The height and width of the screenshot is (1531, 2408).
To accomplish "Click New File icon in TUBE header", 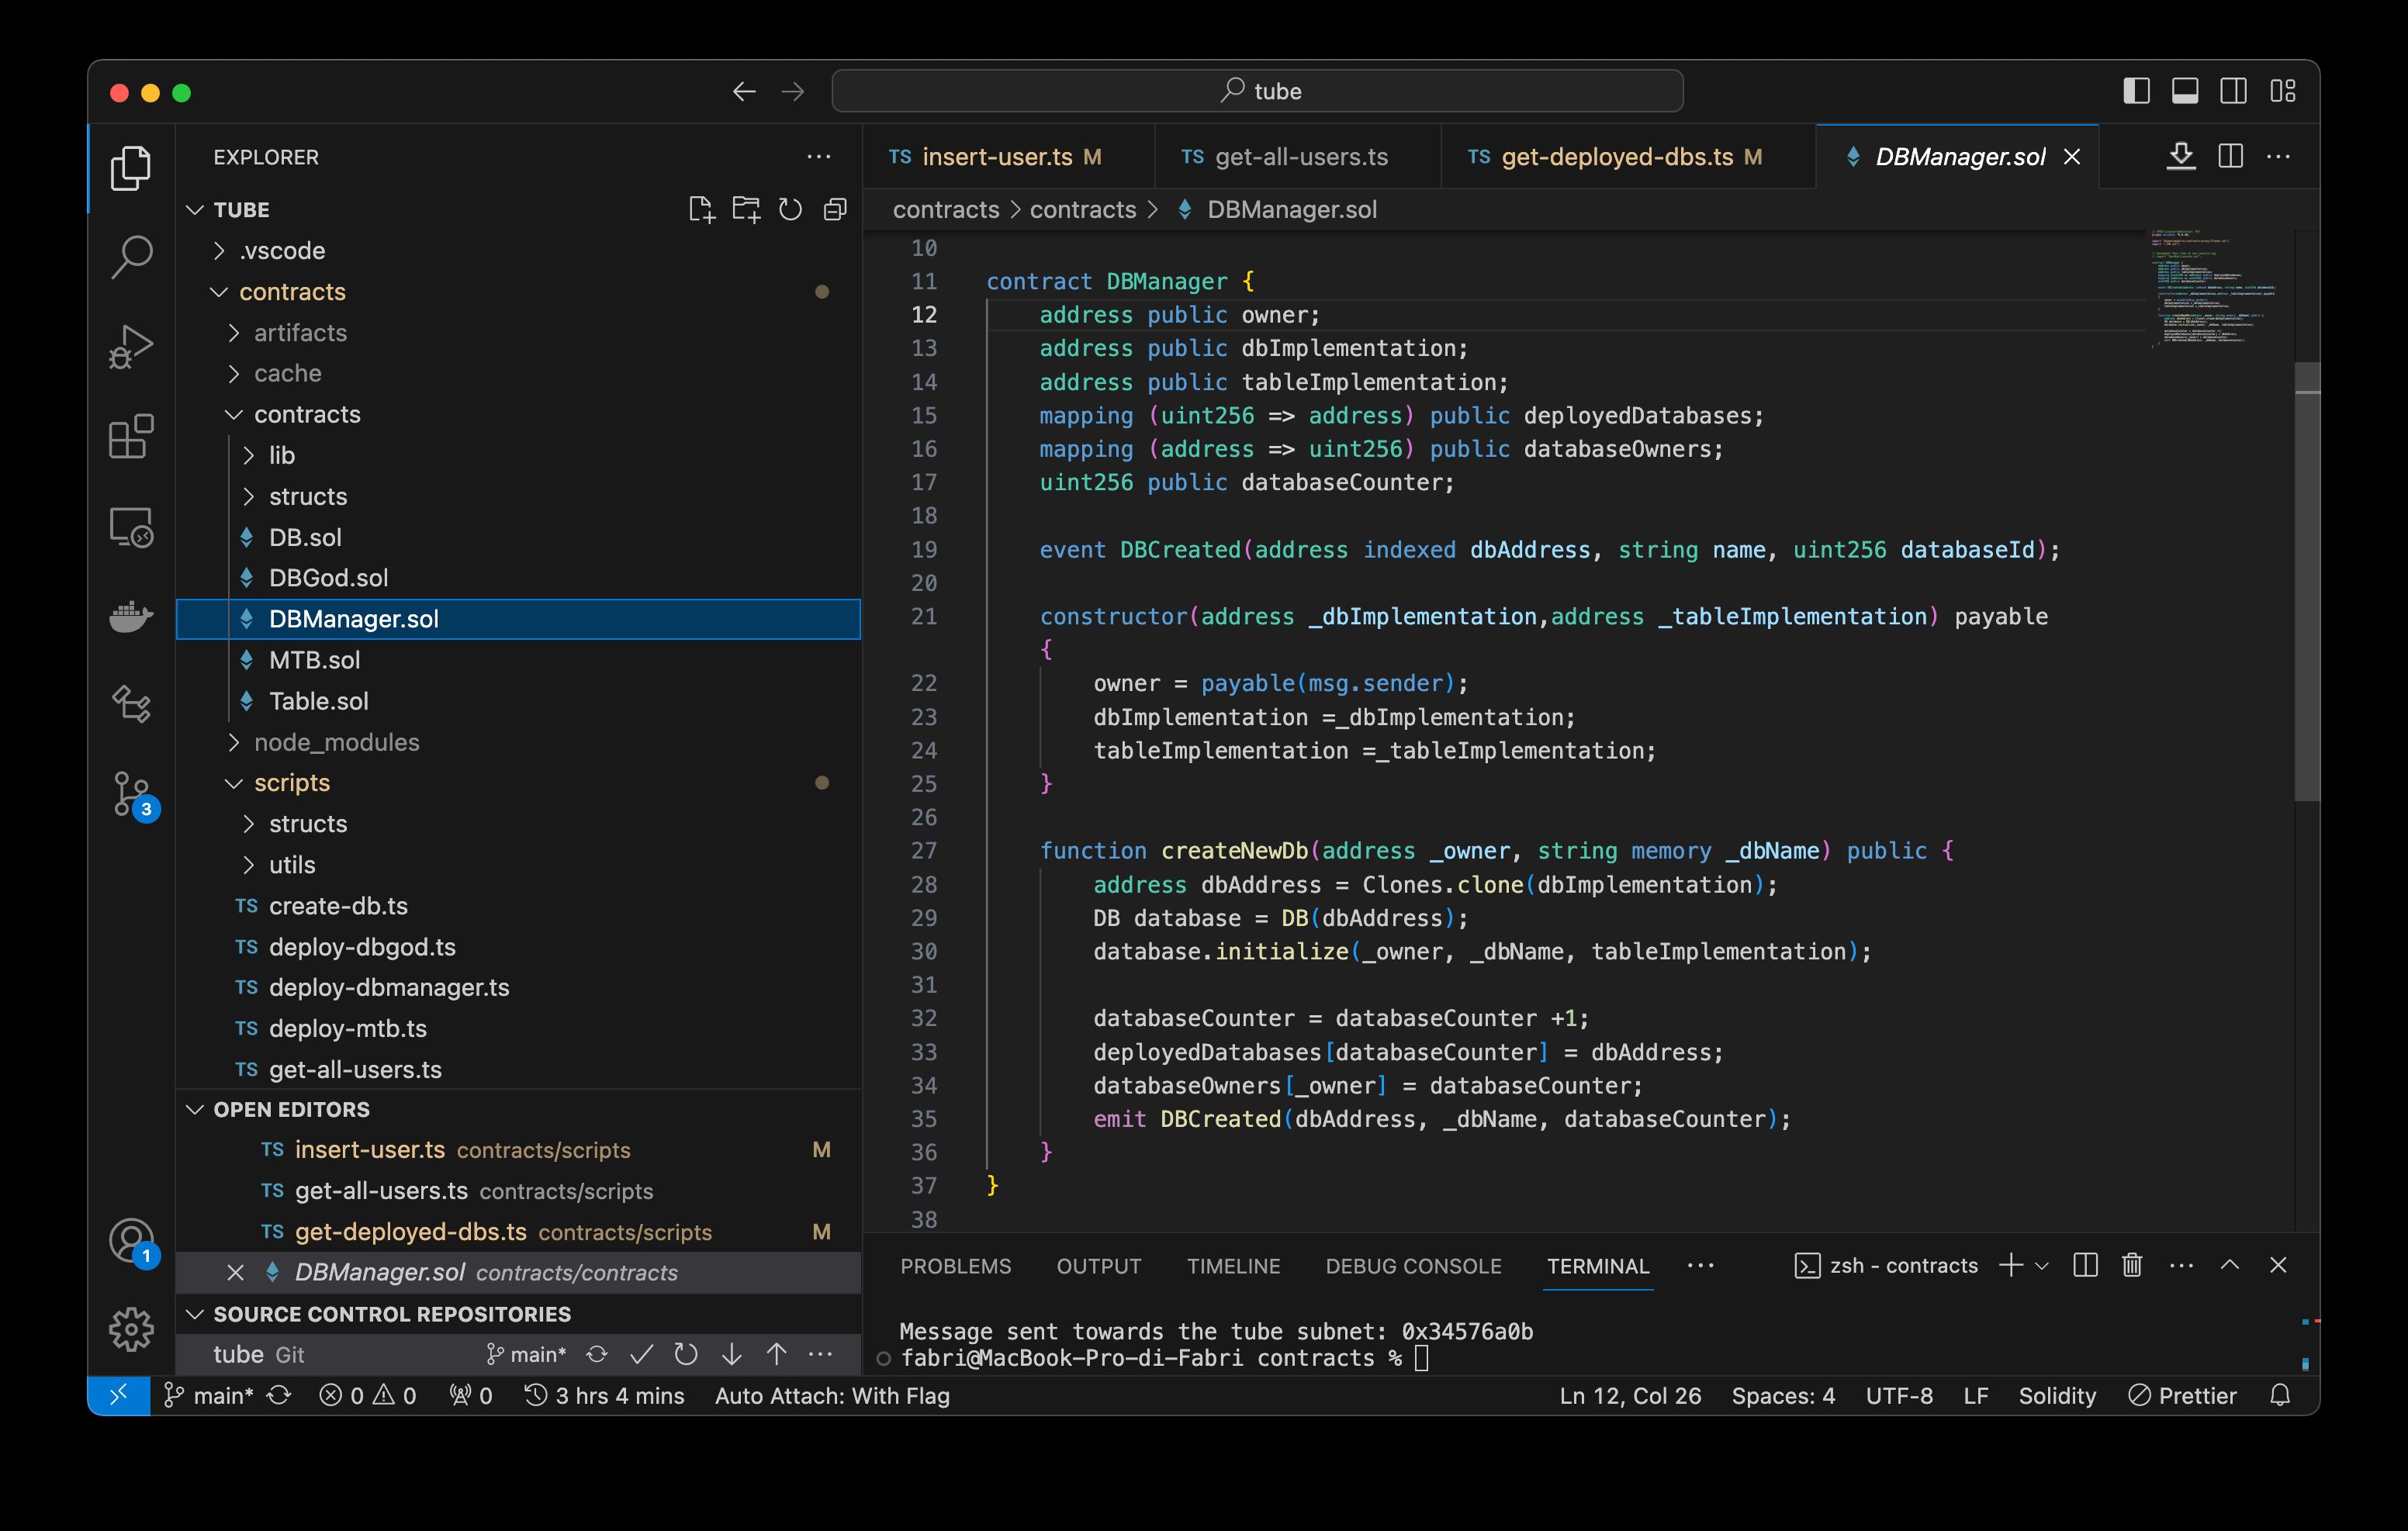I will point(702,209).
